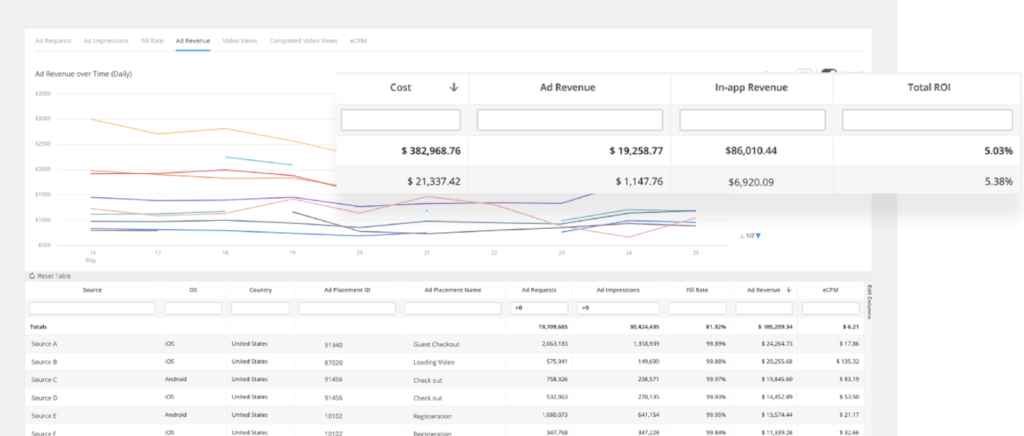Image resolution: width=1024 pixels, height=436 pixels.
Task: Open the Ad Impressions tab
Action: [106, 40]
